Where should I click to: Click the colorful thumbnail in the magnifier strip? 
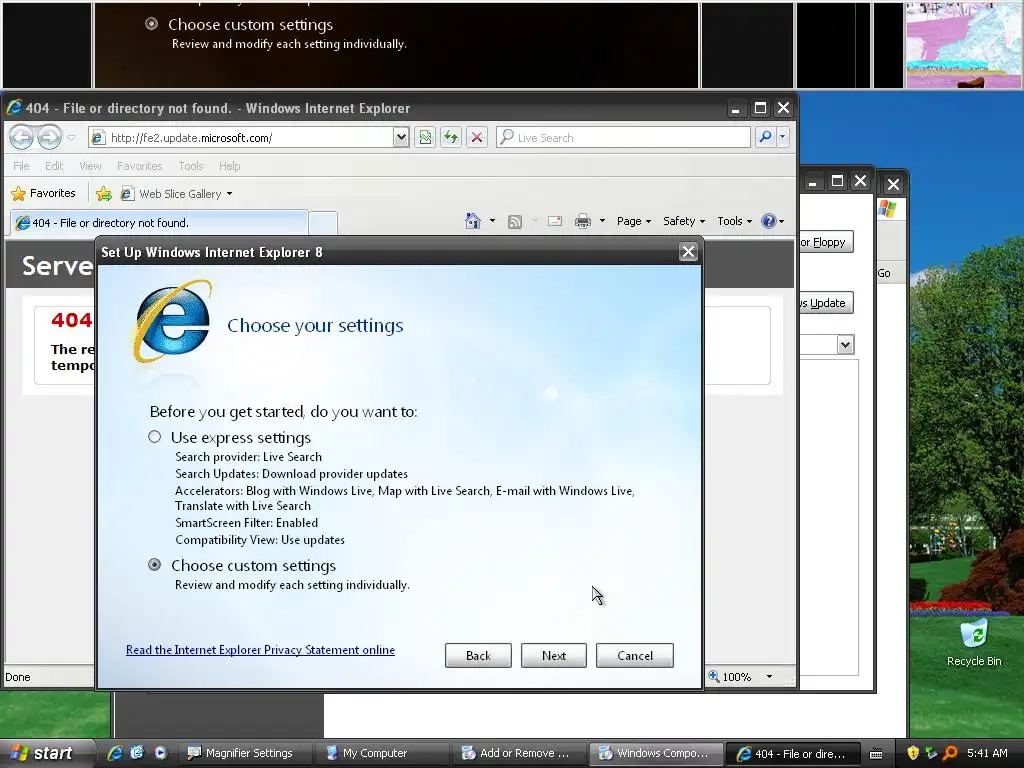963,44
